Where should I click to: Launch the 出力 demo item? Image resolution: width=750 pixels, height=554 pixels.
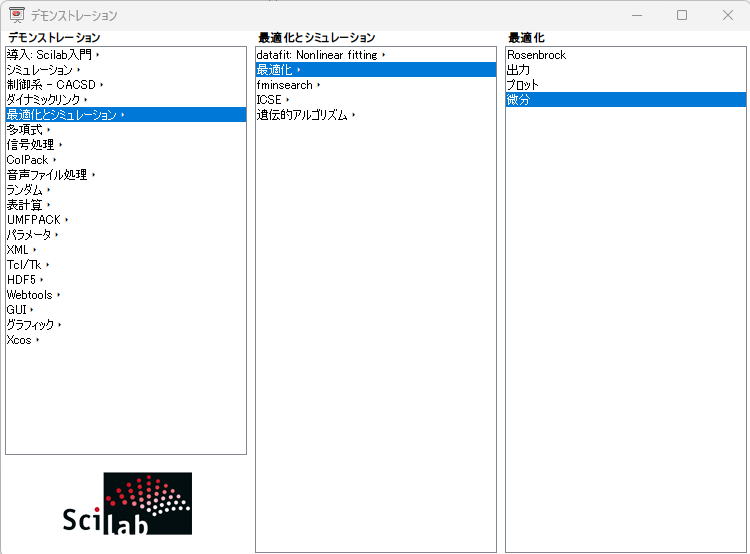(518, 70)
